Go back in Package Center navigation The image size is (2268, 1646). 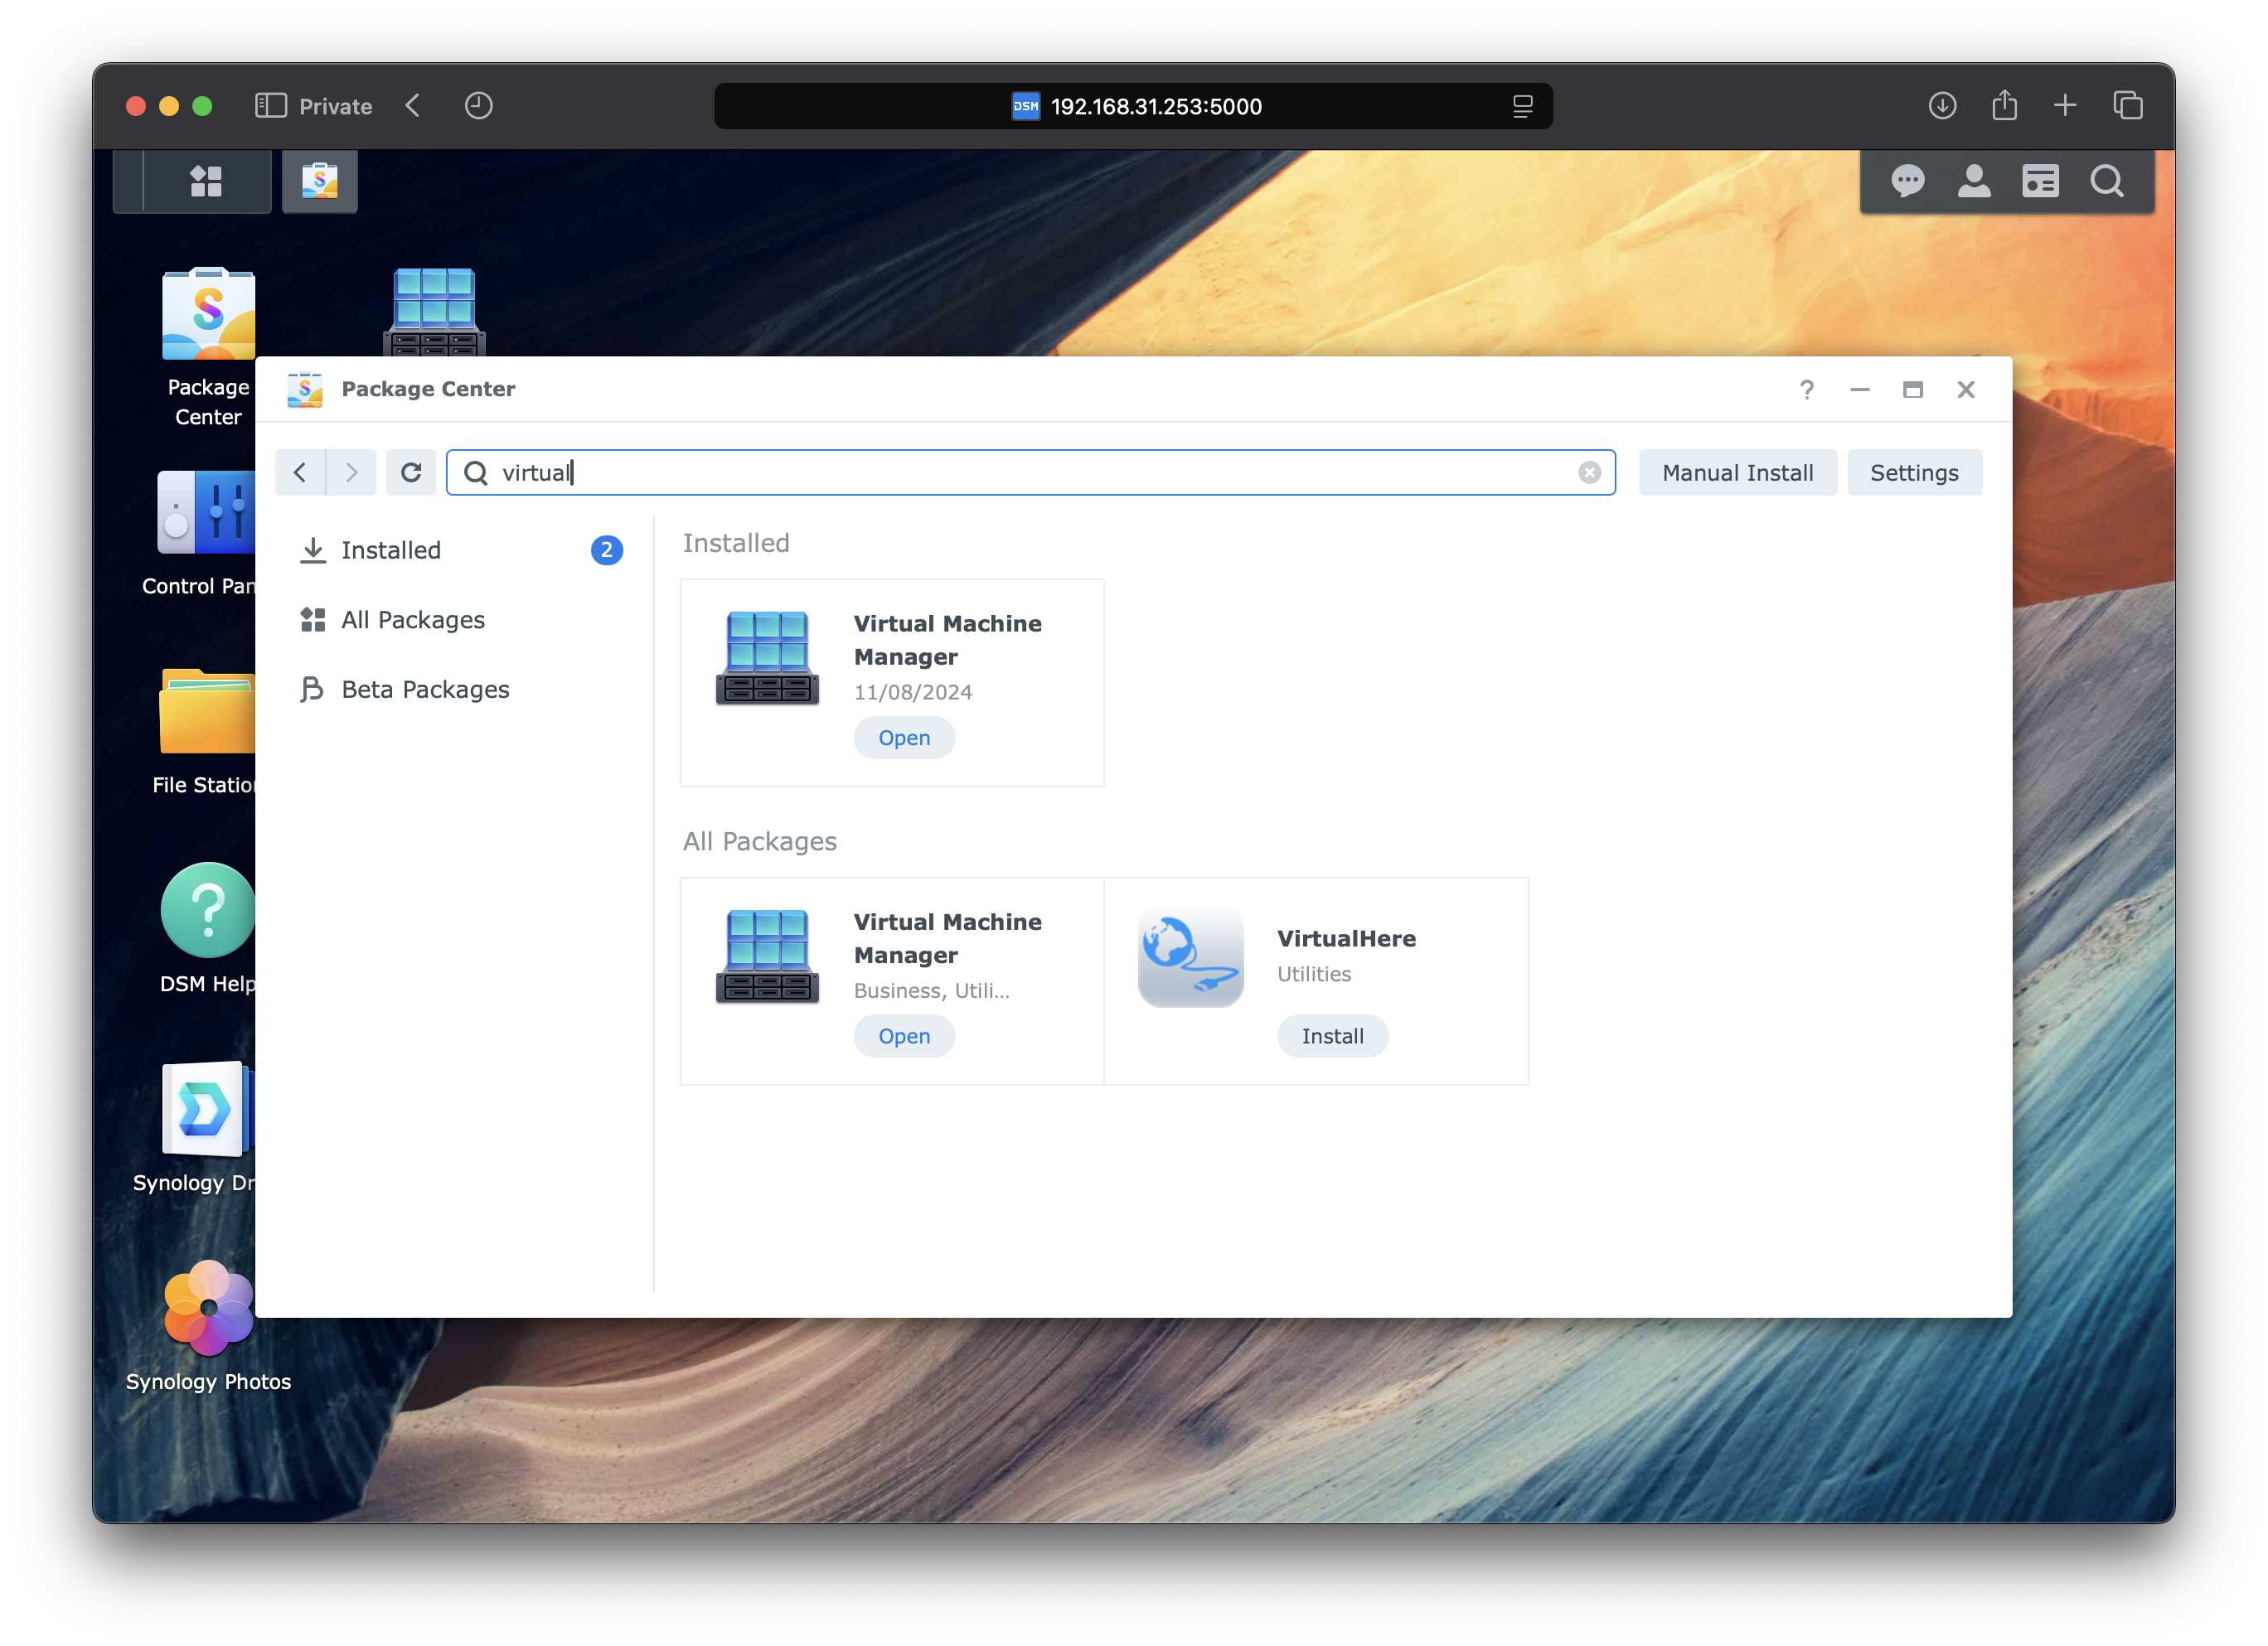pos(300,472)
